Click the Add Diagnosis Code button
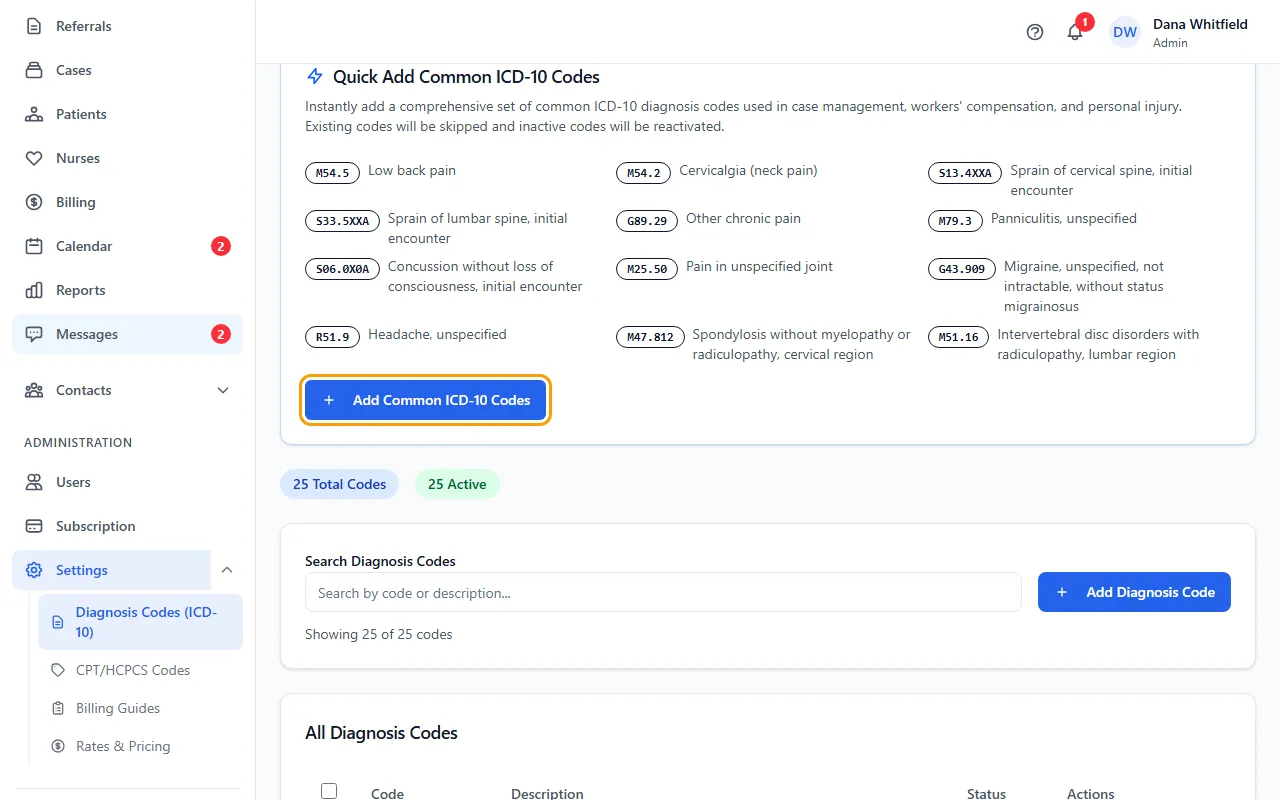1280x800 pixels. point(1134,592)
